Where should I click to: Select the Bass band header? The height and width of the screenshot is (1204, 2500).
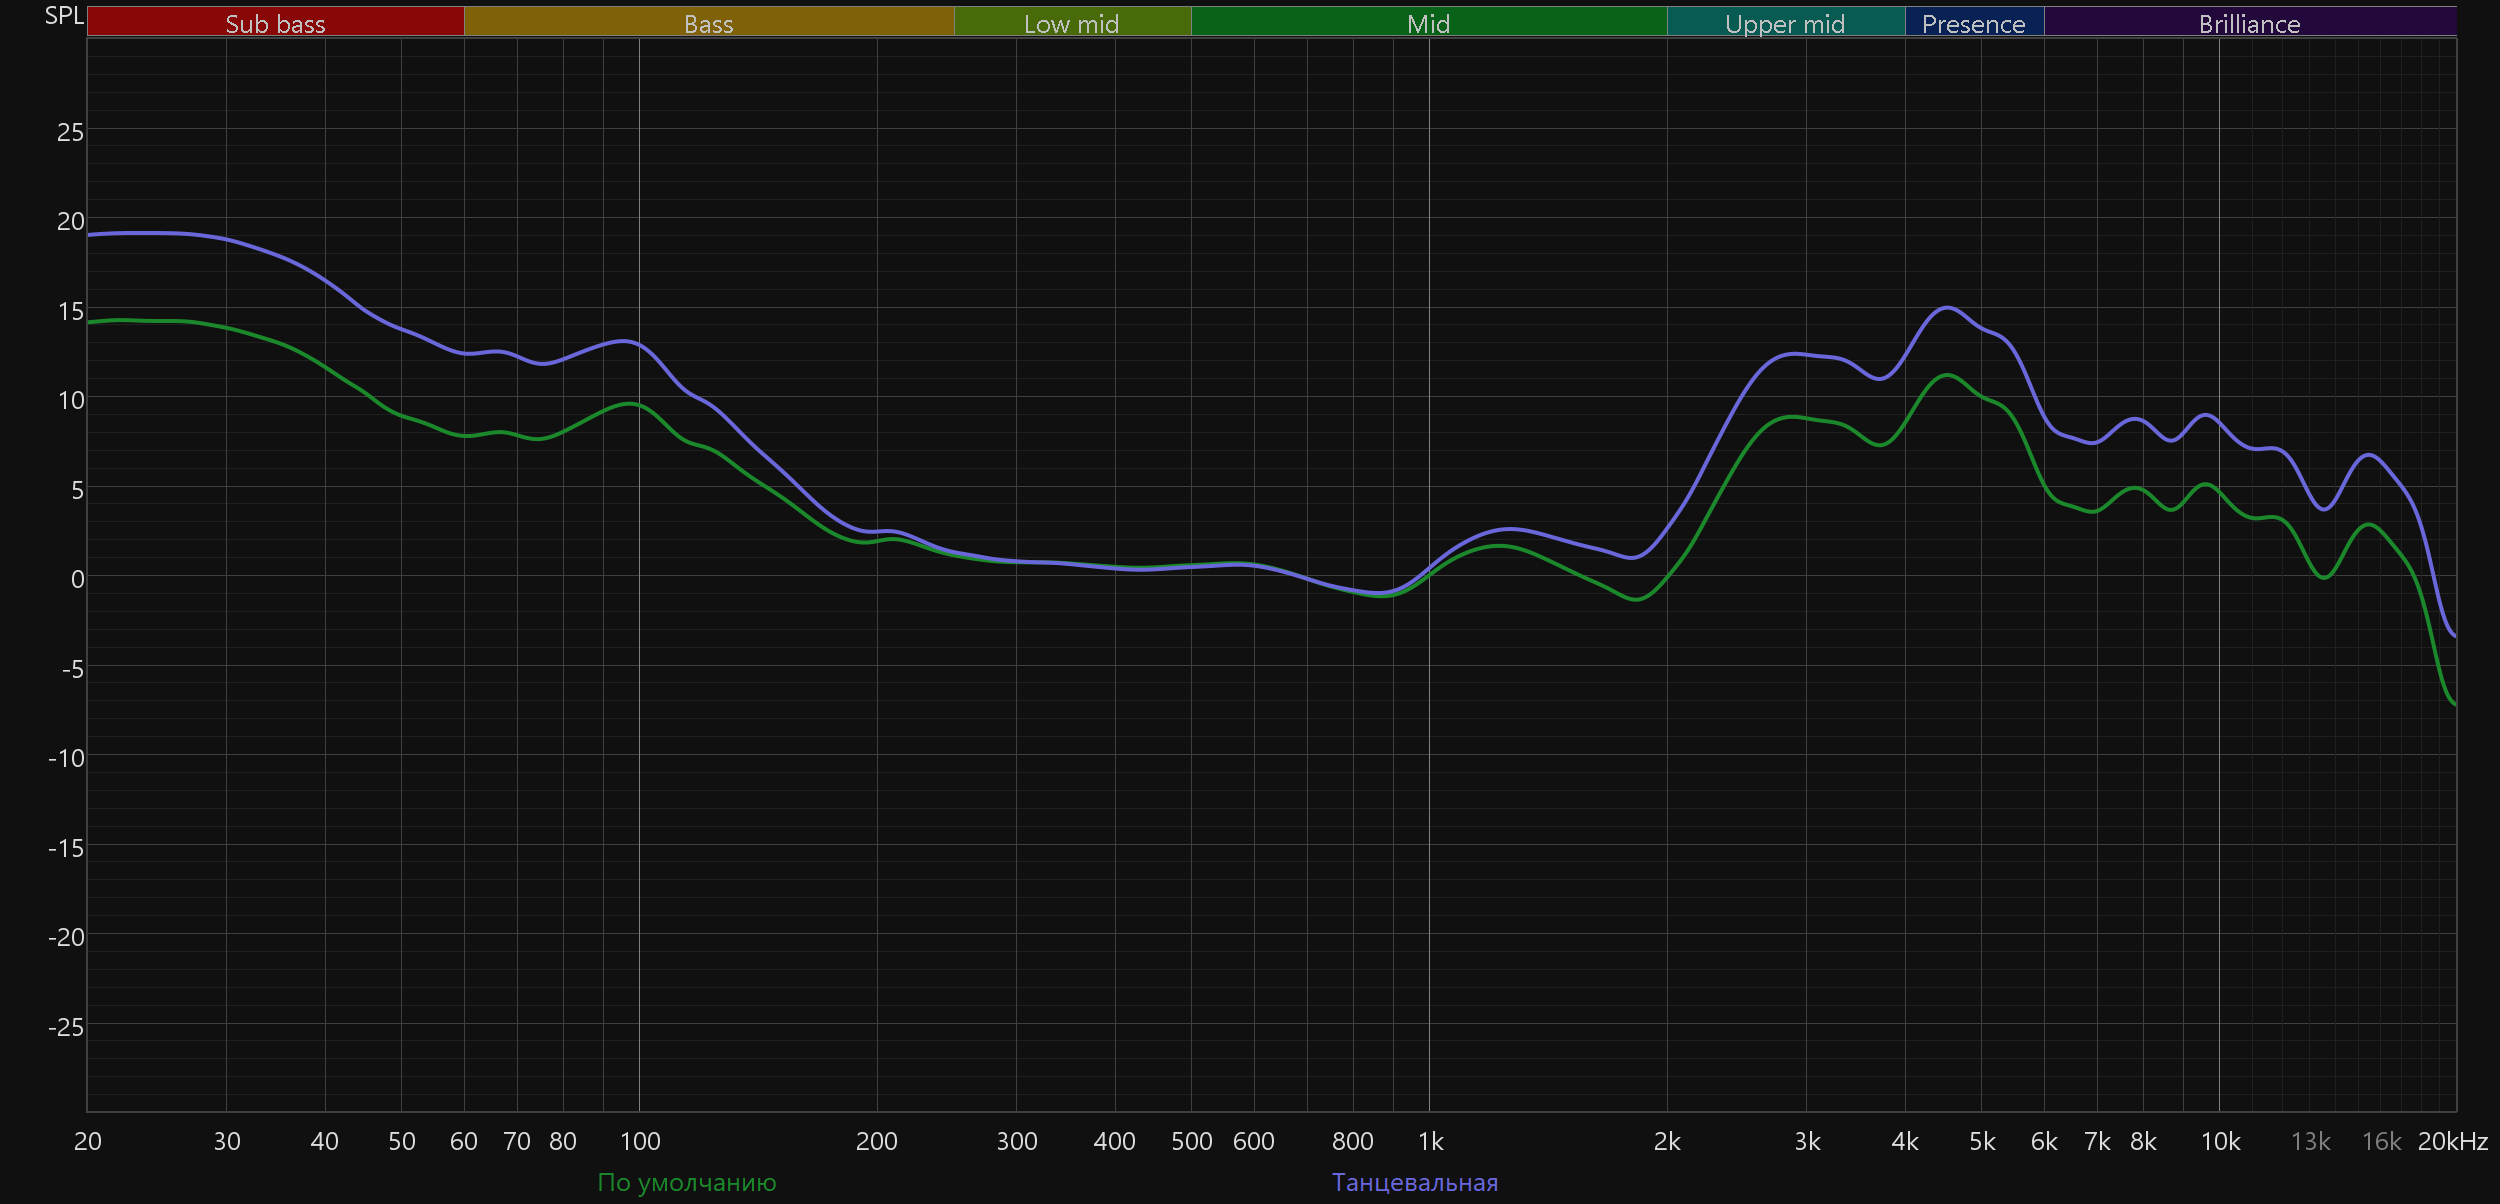coord(708,23)
